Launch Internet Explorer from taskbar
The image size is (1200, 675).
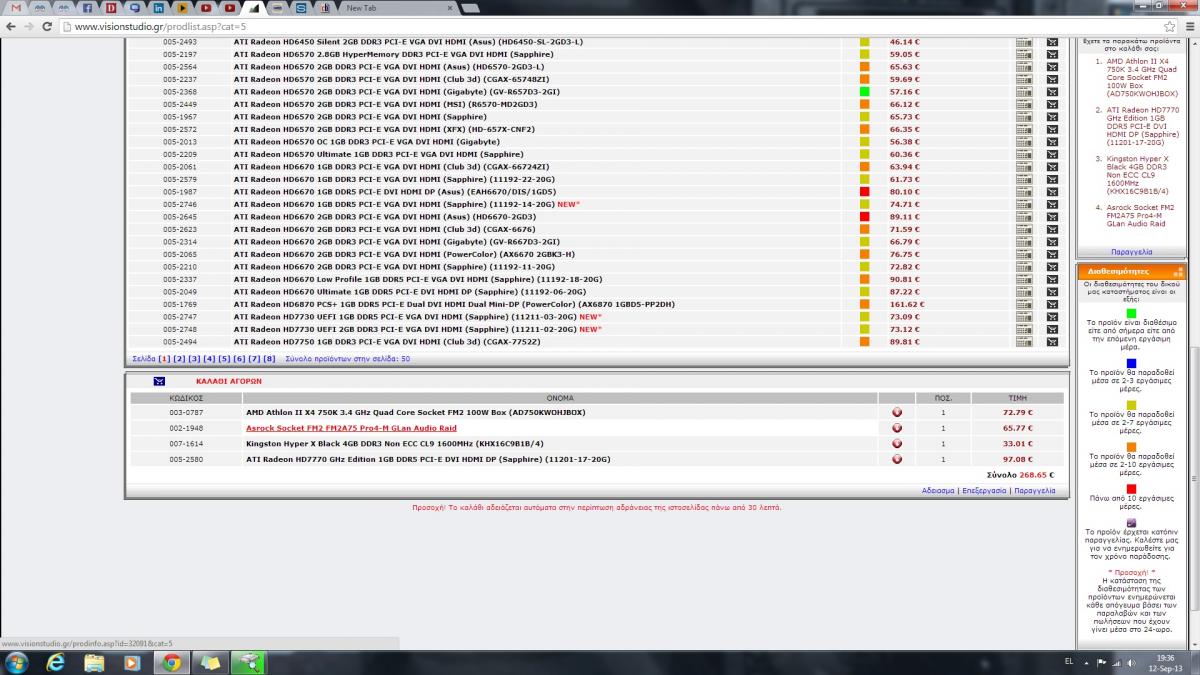[56, 662]
